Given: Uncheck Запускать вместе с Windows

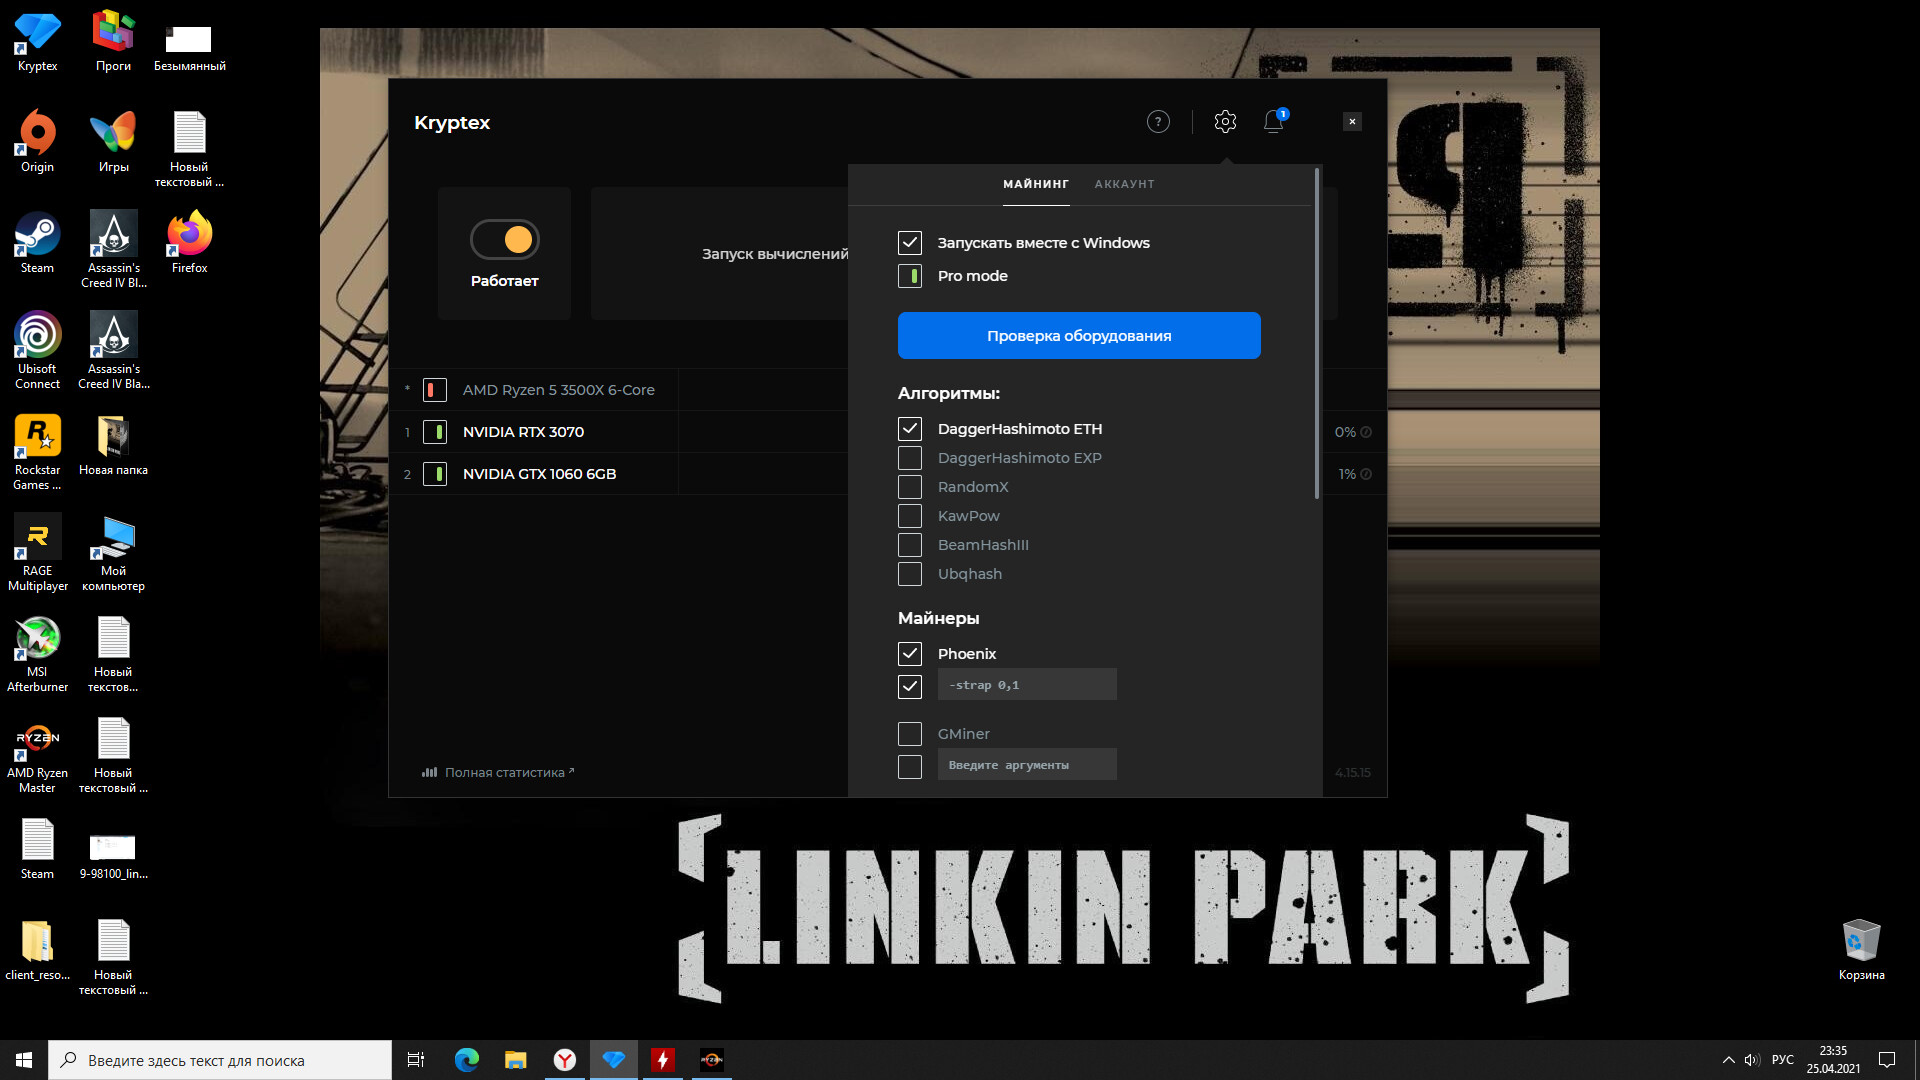Looking at the screenshot, I should pyautogui.click(x=910, y=243).
